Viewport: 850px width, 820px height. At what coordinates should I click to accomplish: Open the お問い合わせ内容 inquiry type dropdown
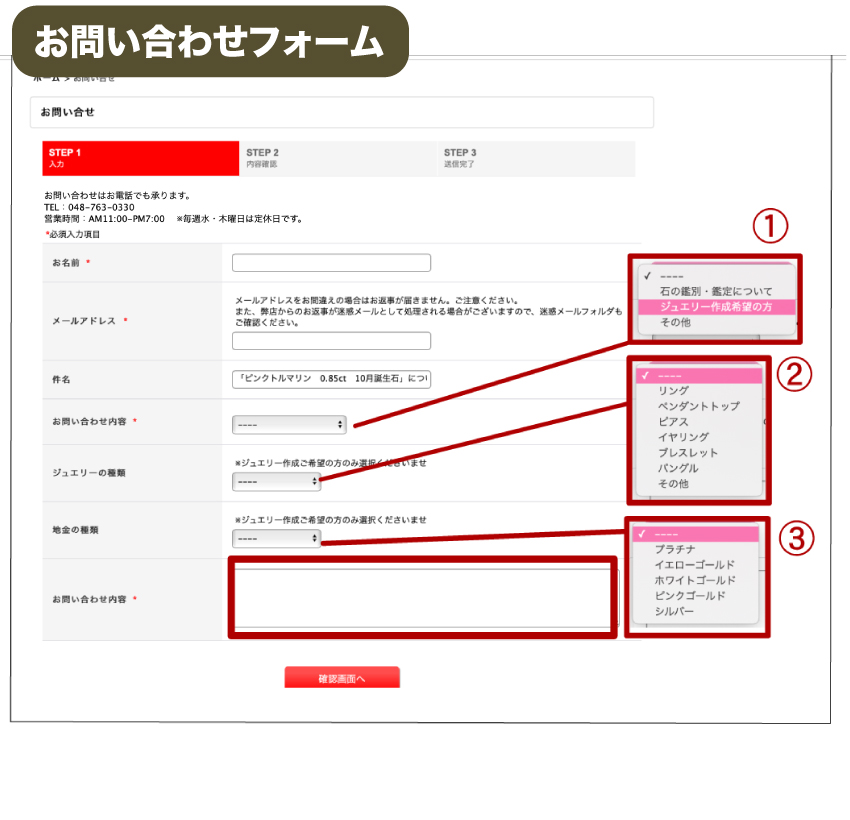tap(289, 424)
